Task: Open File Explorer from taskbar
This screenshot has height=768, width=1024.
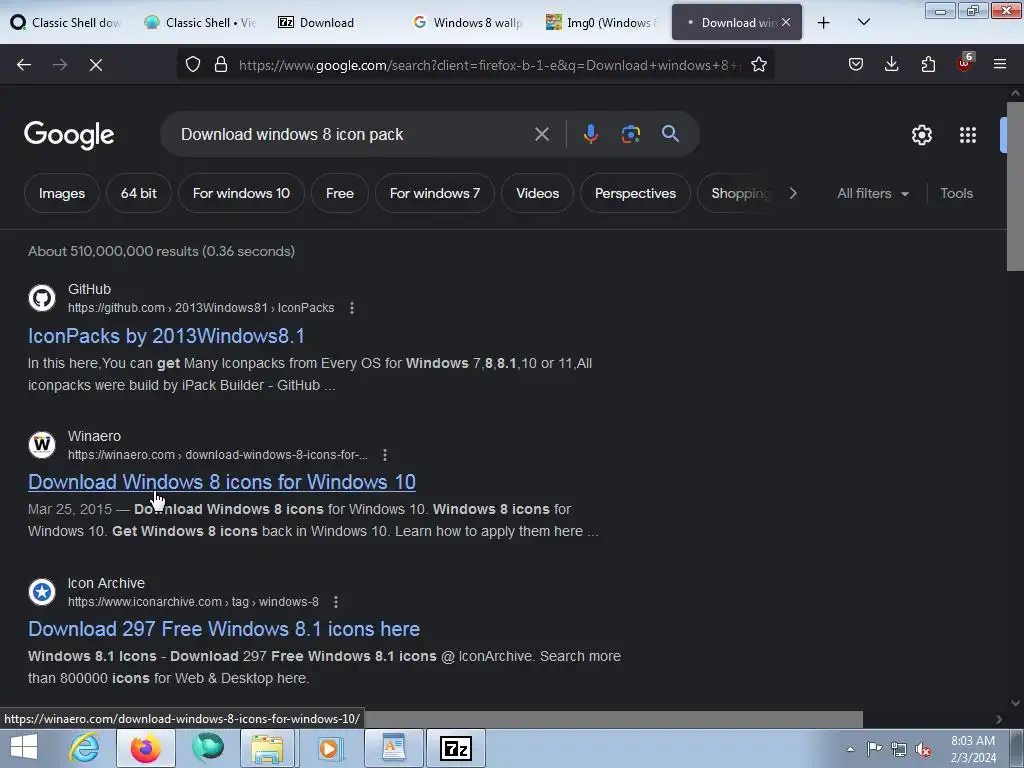Action: pyautogui.click(x=267, y=748)
